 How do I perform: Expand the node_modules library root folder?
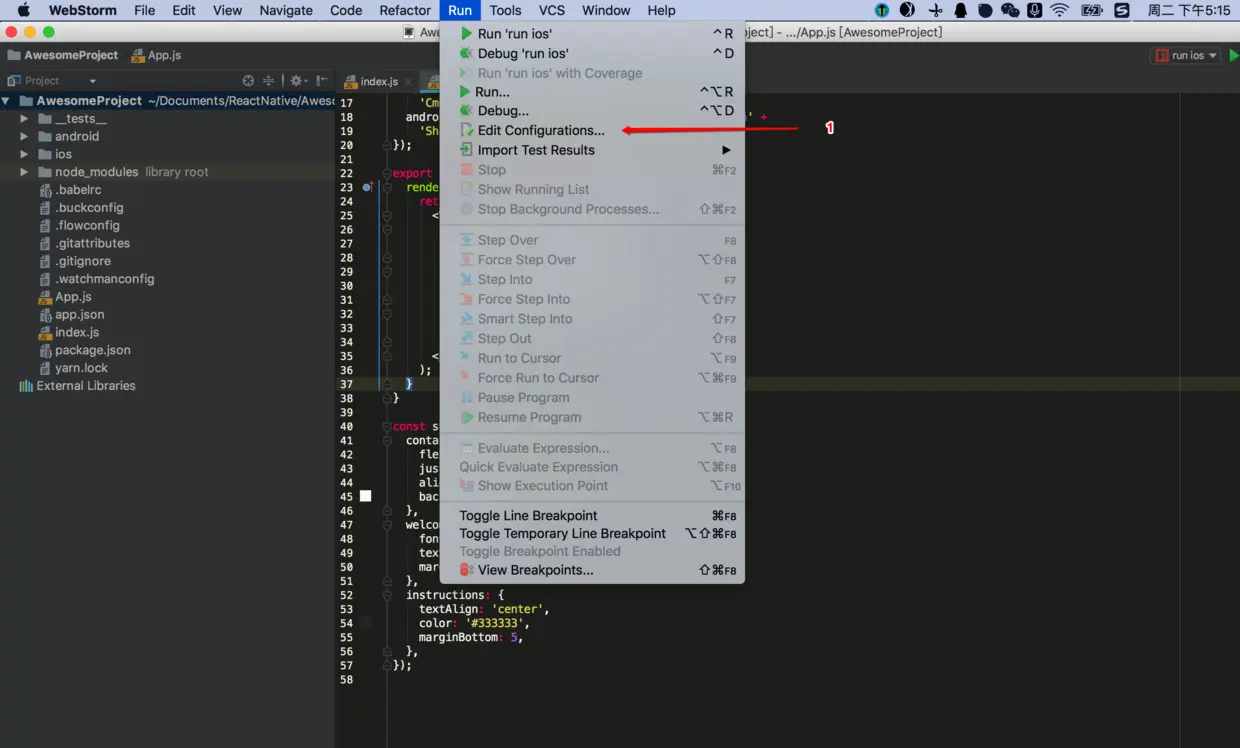click(x=25, y=172)
